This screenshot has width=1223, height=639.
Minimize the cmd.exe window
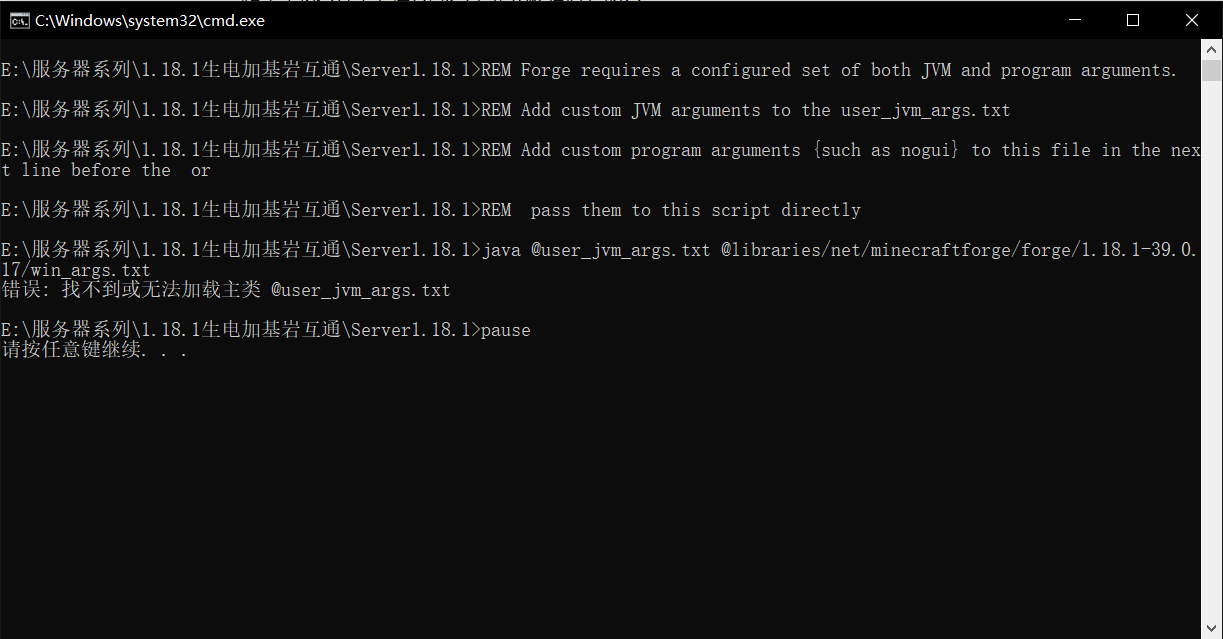1075,20
